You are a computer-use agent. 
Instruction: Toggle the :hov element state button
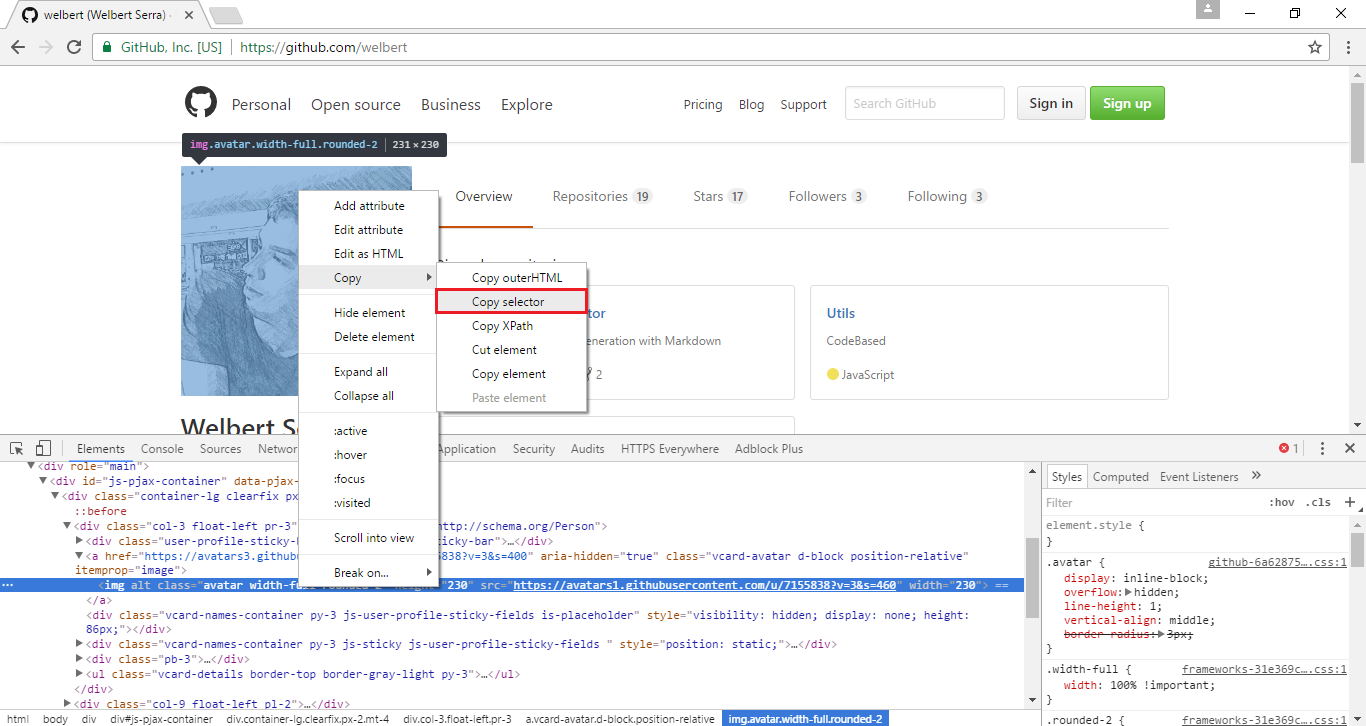coord(1281,502)
